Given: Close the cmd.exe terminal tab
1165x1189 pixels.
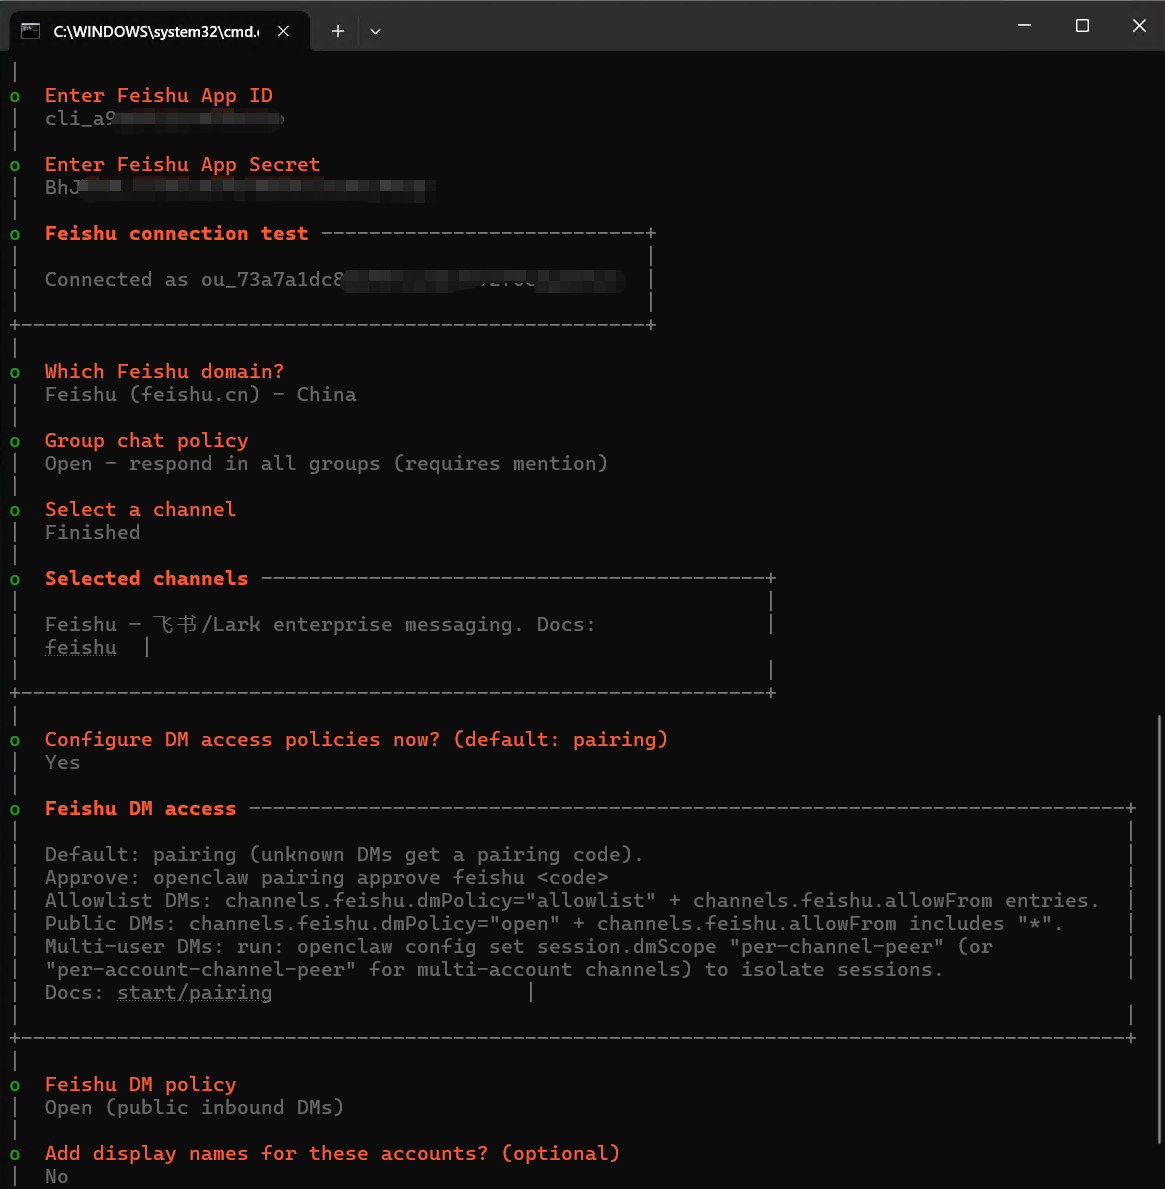Looking at the screenshot, I should coord(283,31).
